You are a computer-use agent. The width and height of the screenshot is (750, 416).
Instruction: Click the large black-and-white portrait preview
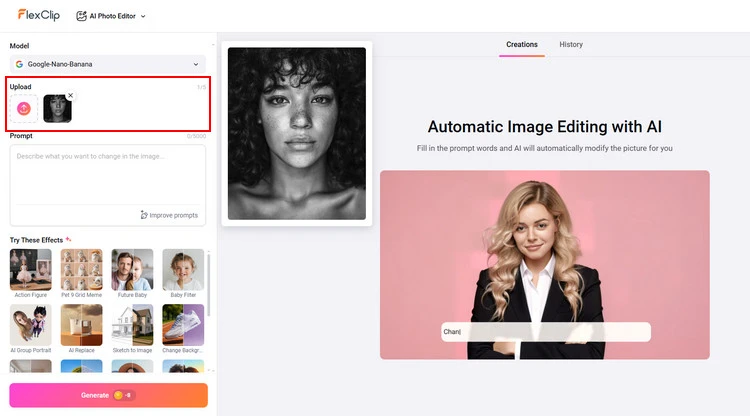click(x=297, y=133)
